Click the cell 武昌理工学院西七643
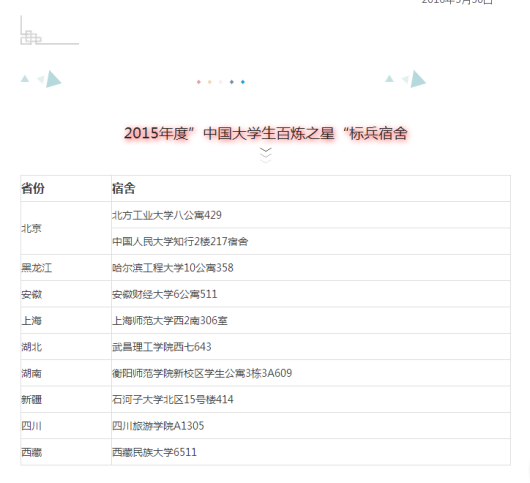 point(311,347)
